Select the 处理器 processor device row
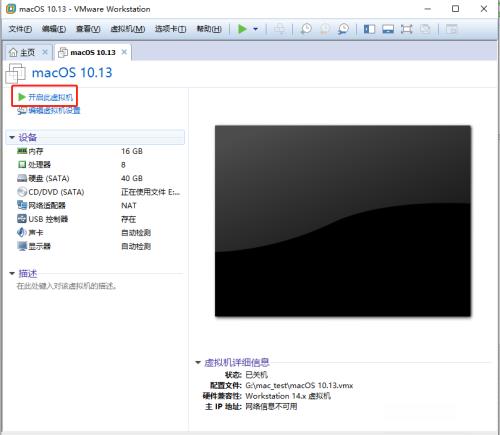The width and height of the screenshot is (500, 435). click(95, 165)
